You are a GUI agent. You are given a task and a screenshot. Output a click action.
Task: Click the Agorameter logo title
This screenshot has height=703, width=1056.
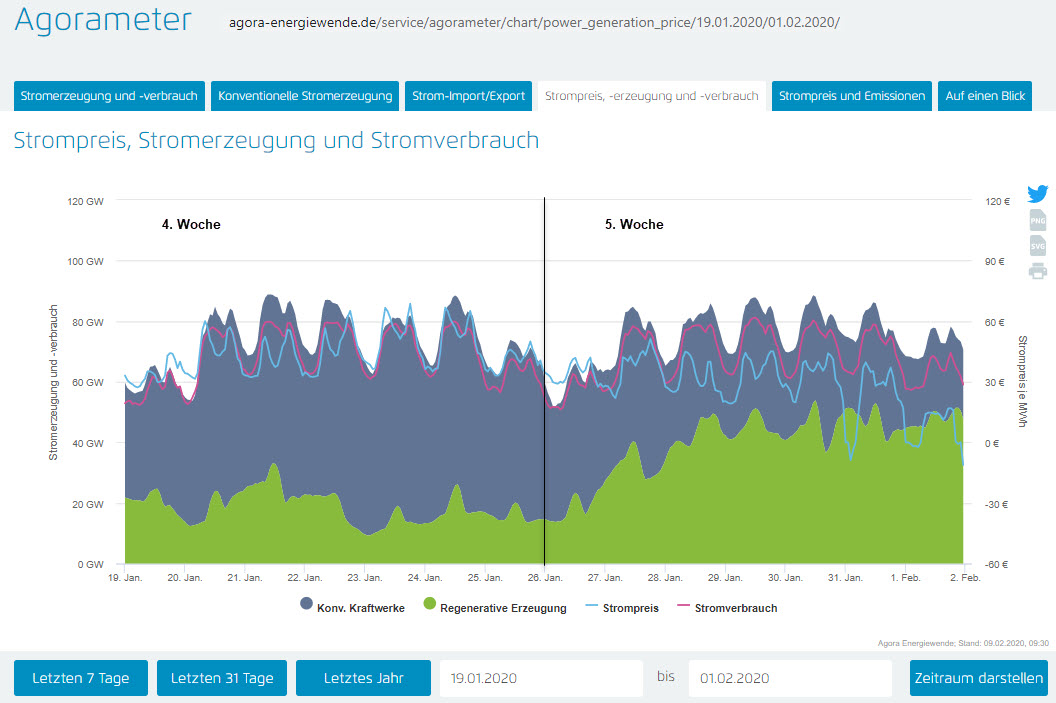point(103,23)
